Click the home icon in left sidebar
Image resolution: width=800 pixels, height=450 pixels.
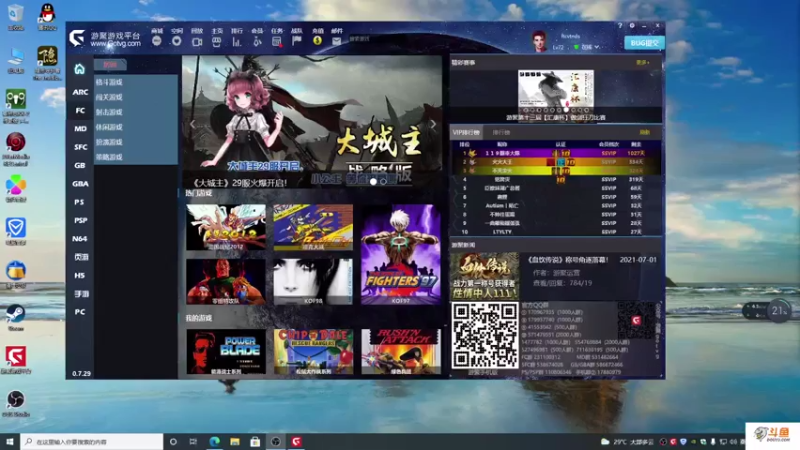click(x=80, y=69)
